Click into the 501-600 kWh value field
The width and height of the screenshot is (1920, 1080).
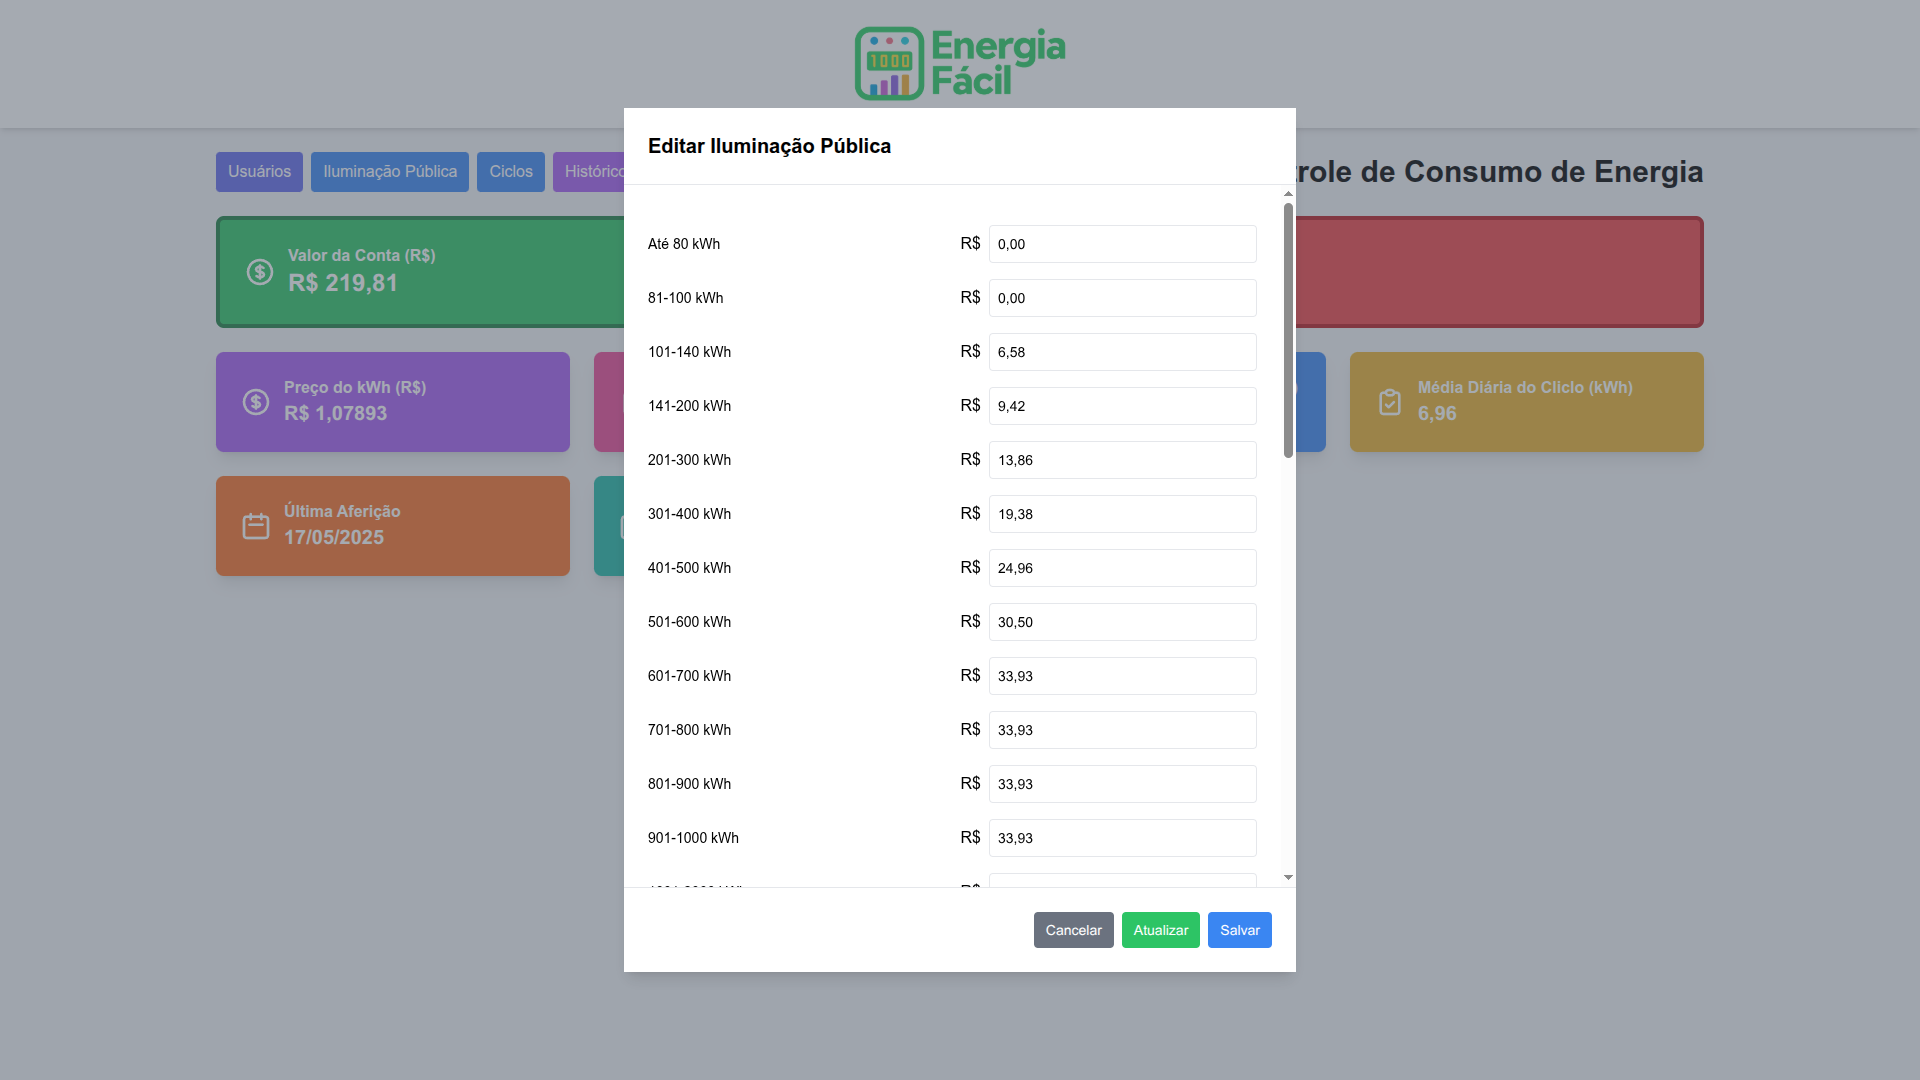pos(1122,622)
